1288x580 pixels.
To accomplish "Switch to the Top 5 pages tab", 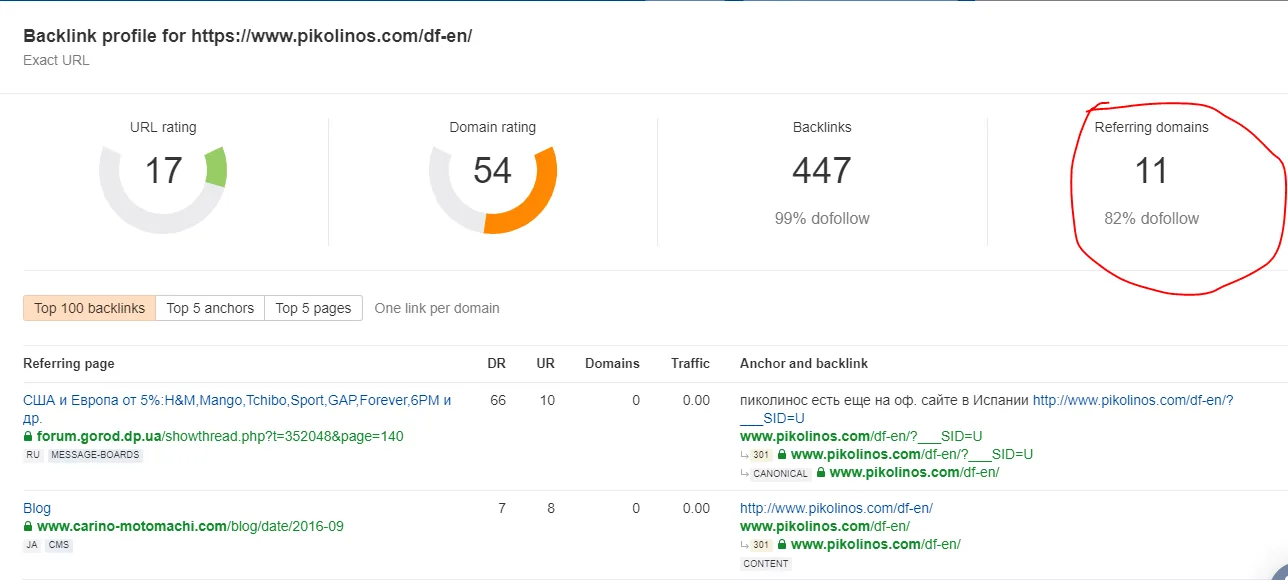I will (x=313, y=308).
